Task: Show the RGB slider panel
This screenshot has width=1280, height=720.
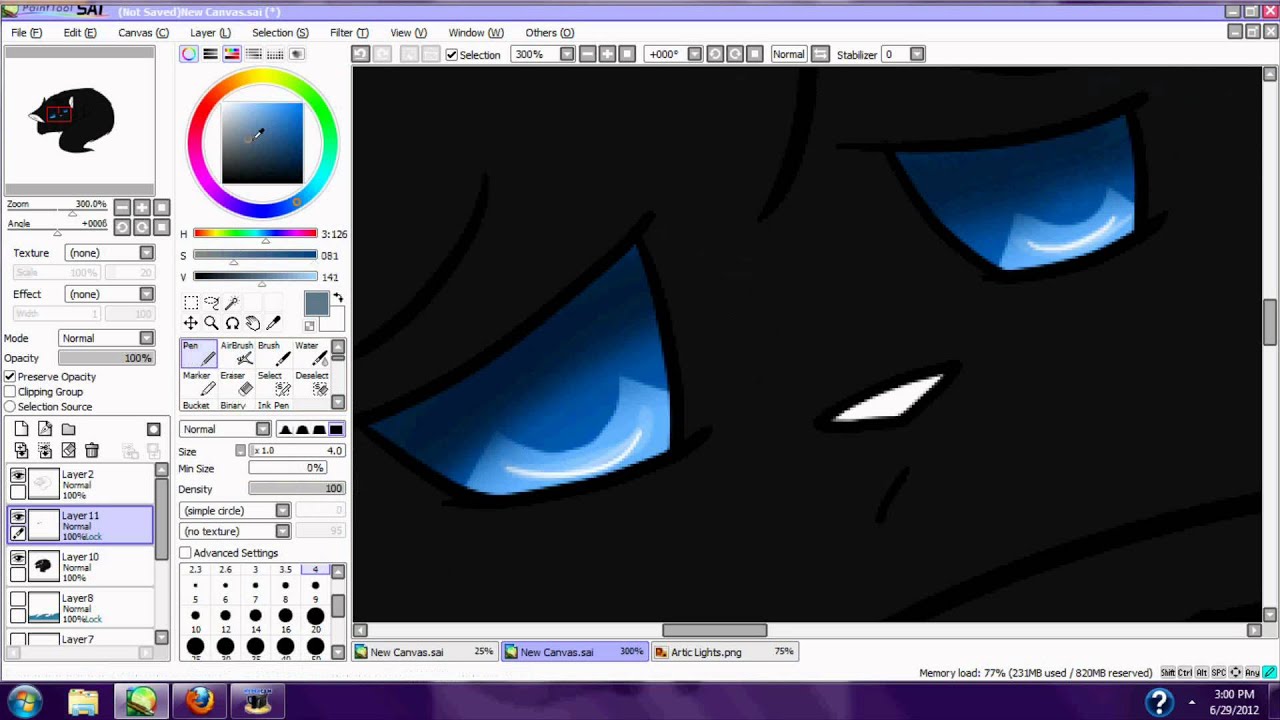Action: coord(210,54)
